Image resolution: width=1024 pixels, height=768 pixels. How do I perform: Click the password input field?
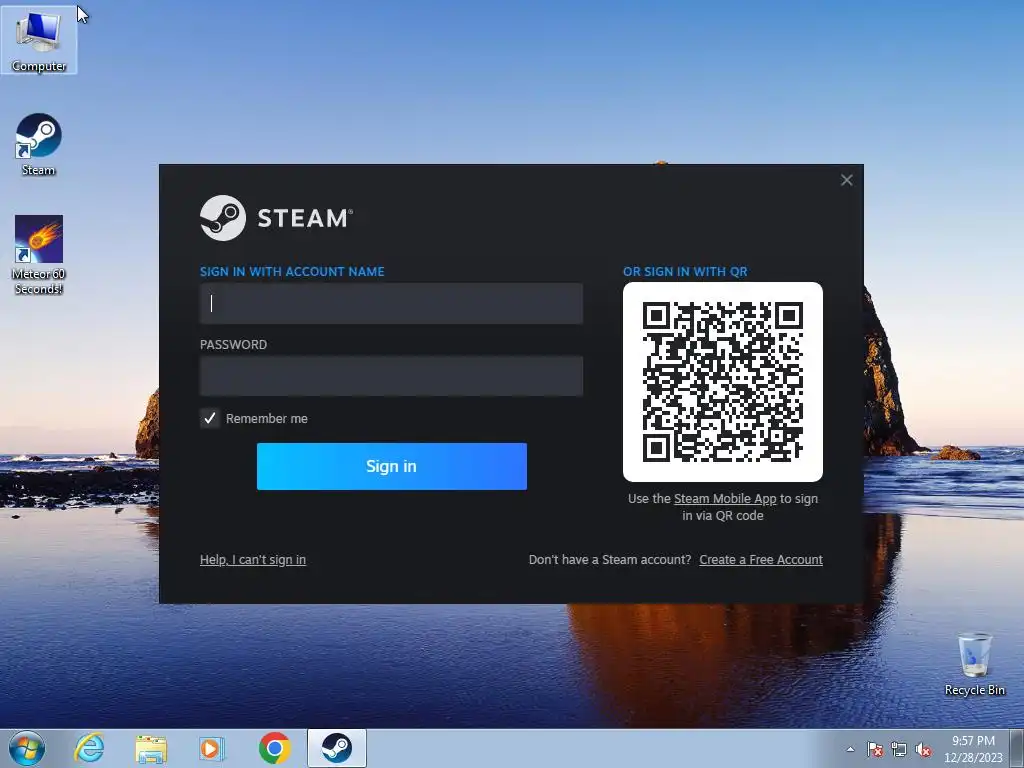click(391, 376)
